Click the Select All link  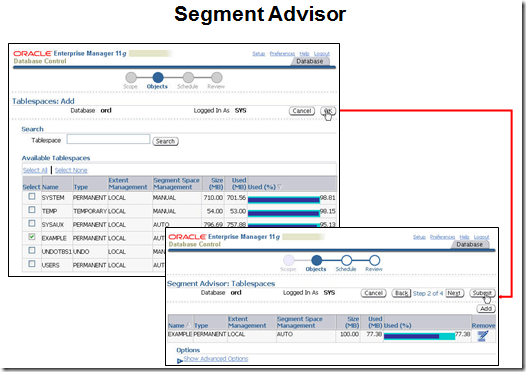(x=35, y=170)
